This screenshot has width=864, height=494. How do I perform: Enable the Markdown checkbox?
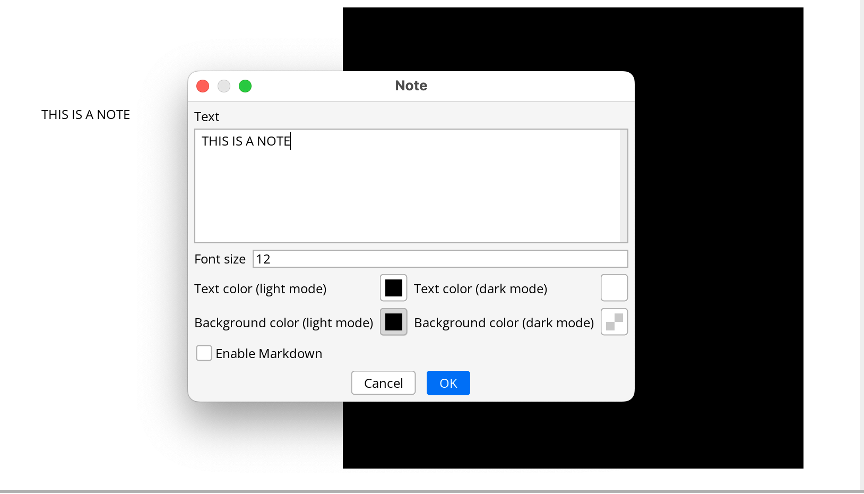[x=204, y=353]
